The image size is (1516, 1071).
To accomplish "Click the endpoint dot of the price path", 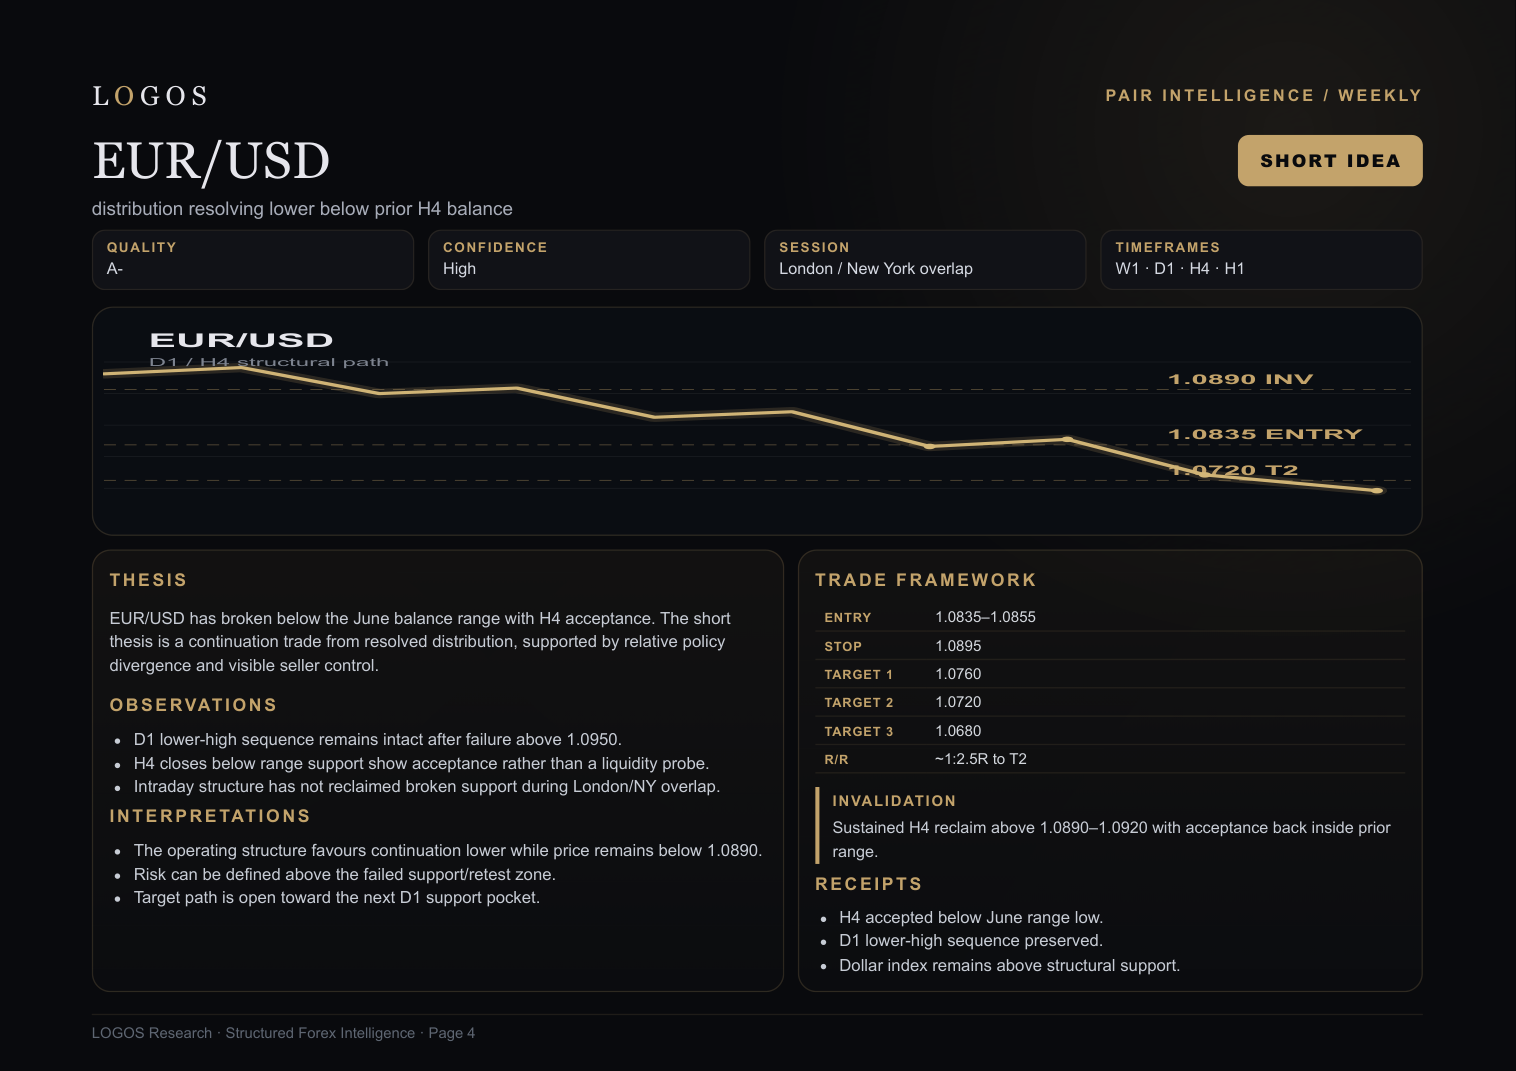I will pyautogui.click(x=1377, y=491).
